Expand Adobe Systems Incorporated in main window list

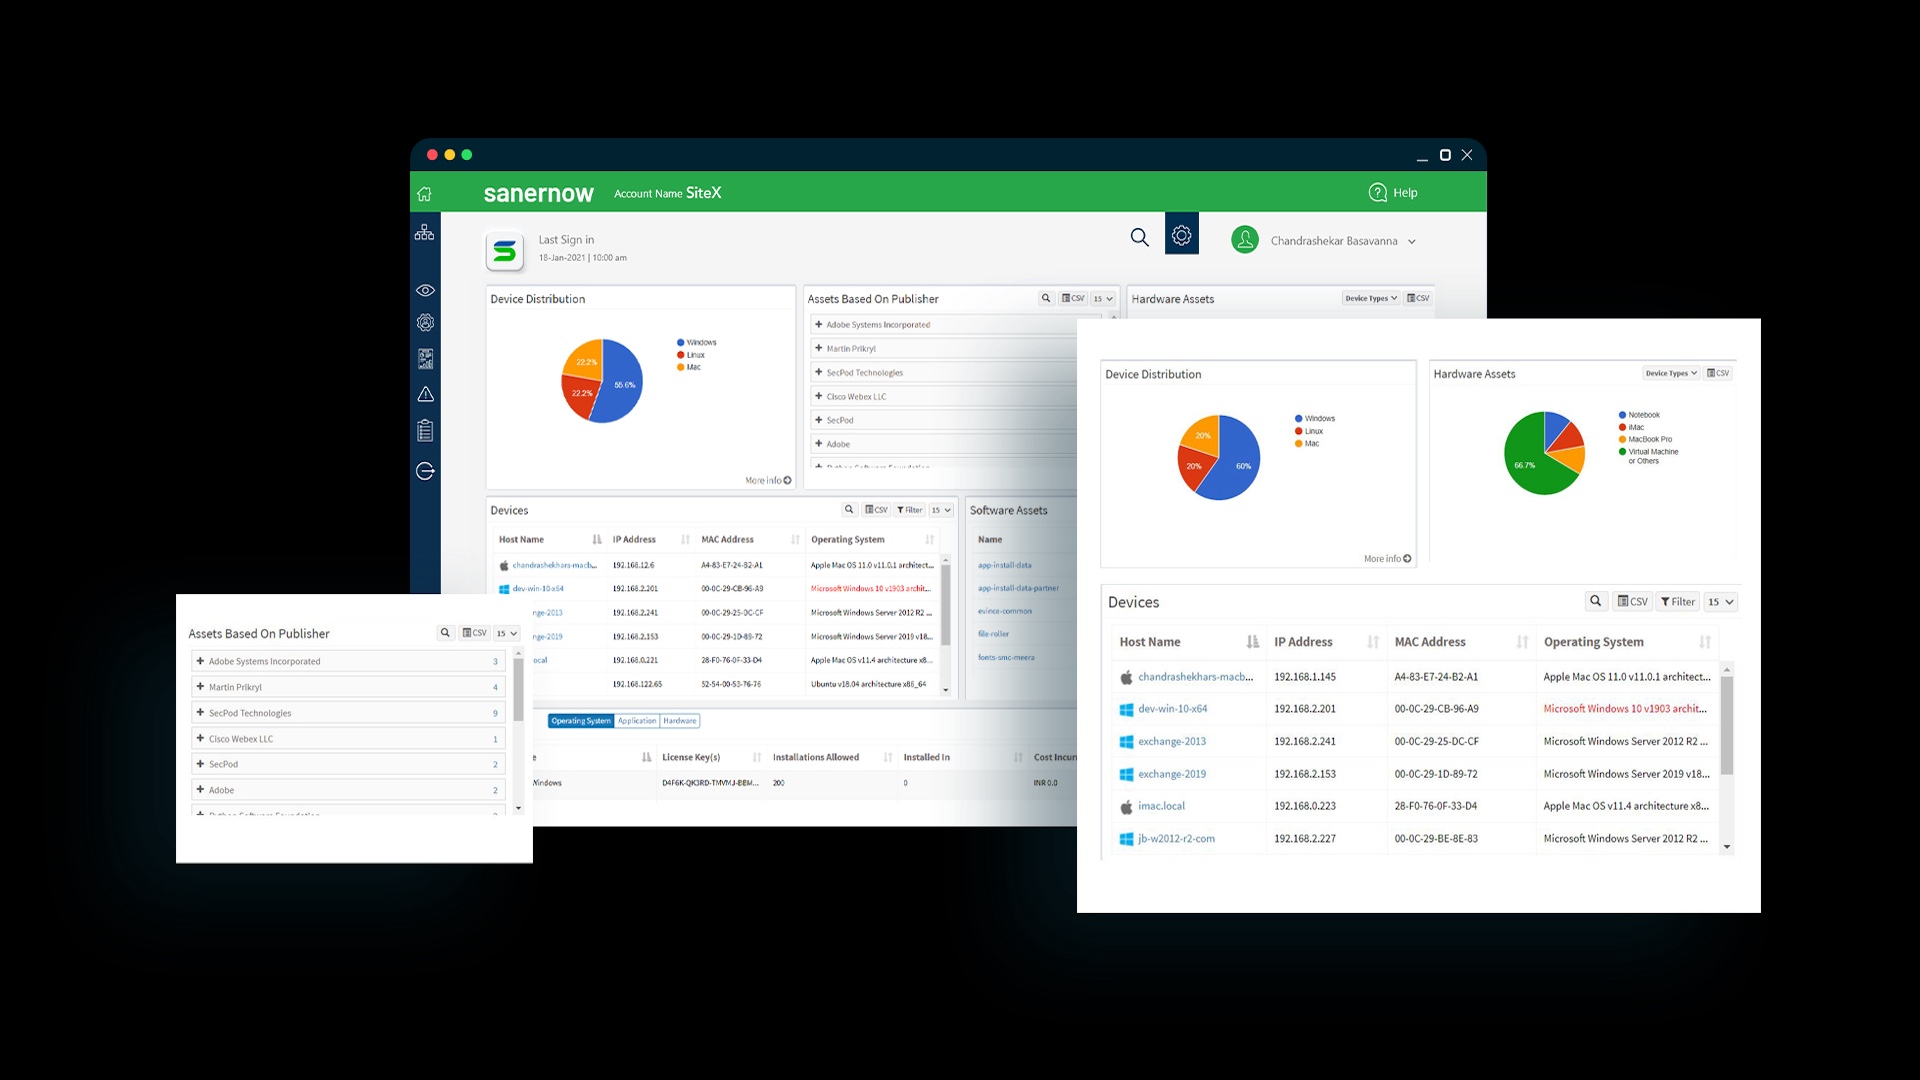point(818,324)
